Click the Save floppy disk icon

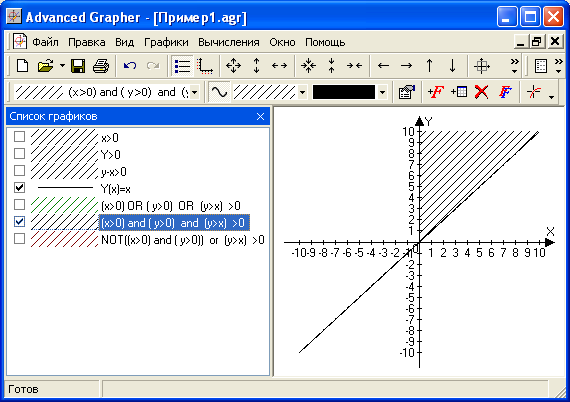coord(78,66)
